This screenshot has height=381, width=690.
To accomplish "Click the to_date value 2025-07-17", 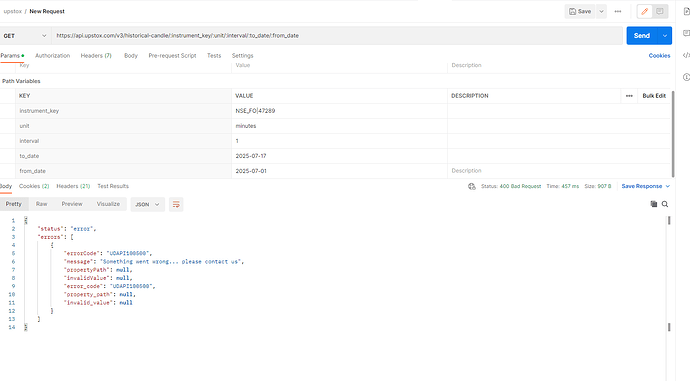I will pos(251,156).
